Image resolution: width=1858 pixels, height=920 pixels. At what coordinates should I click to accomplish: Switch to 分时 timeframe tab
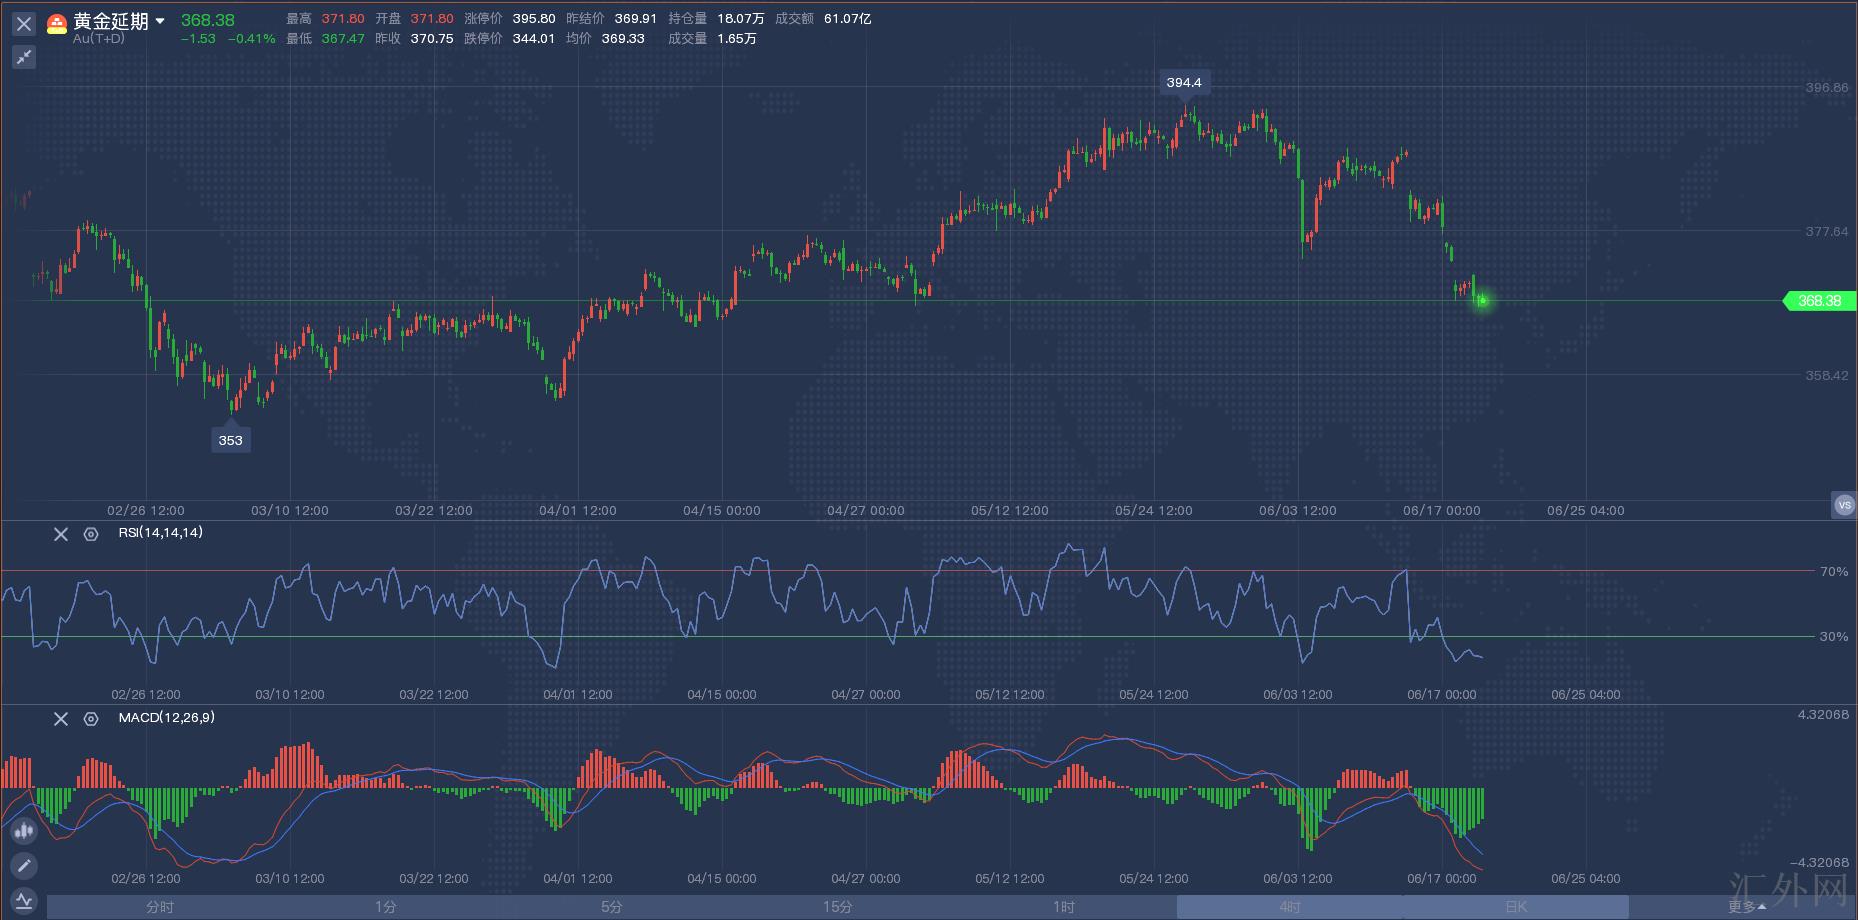[160, 907]
